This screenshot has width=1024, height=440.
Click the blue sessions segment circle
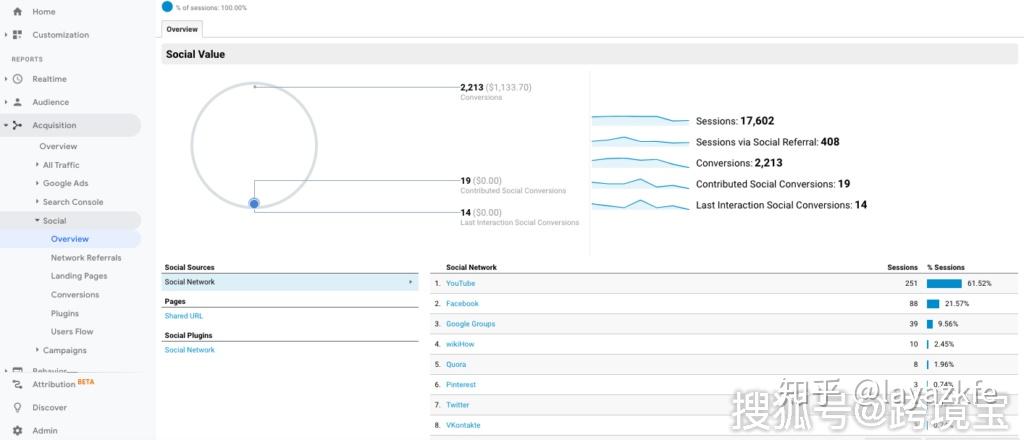click(167, 7)
